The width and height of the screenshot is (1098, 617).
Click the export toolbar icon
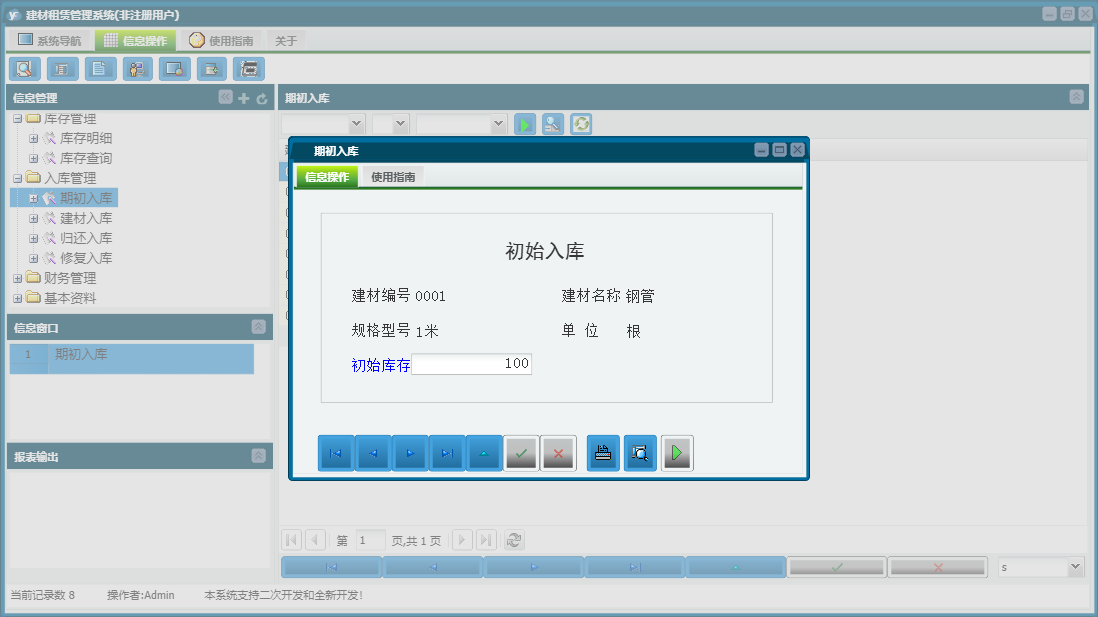pos(211,68)
